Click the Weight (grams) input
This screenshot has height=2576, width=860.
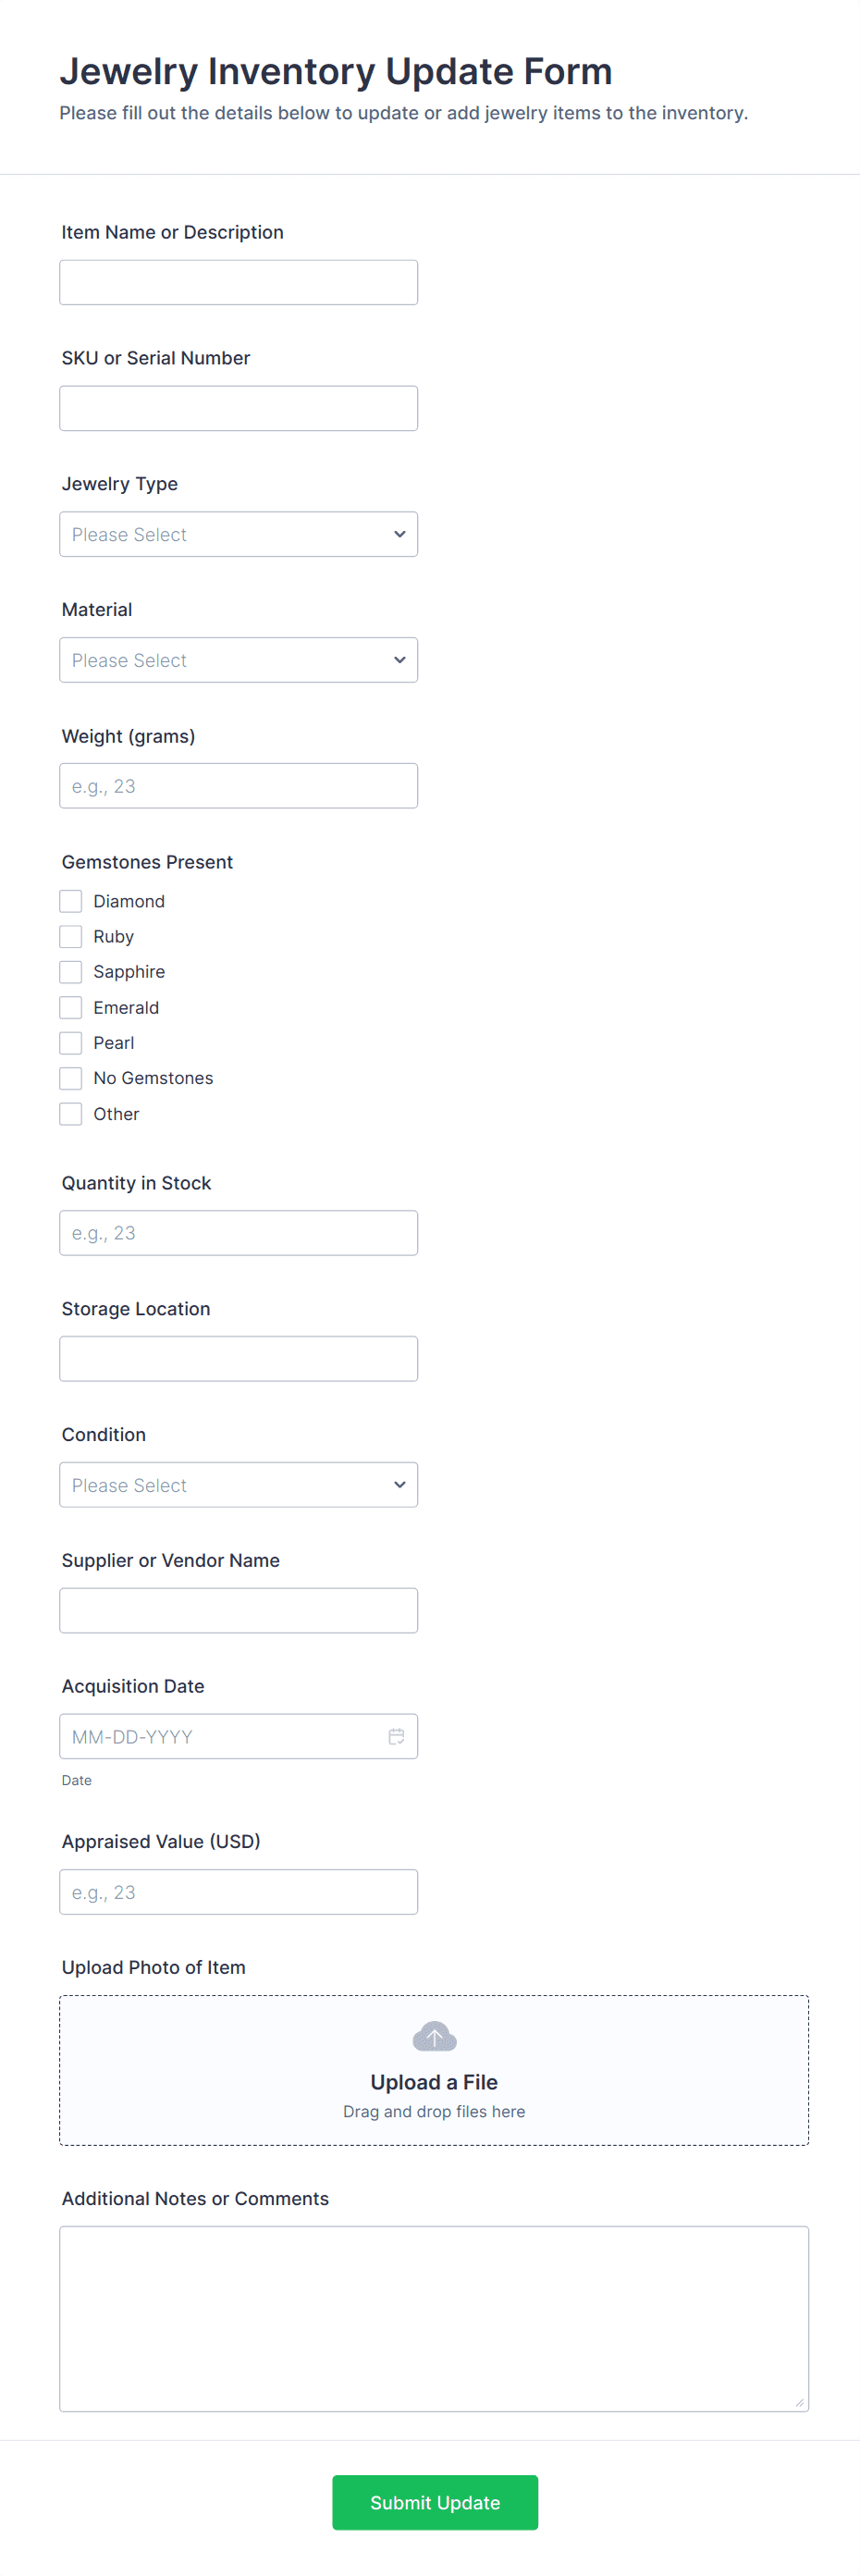pos(238,786)
